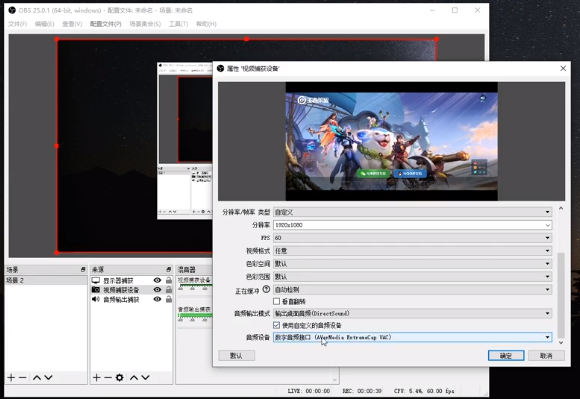
Task: Click the help icon beside 正在缓冲
Action: coord(266,290)
